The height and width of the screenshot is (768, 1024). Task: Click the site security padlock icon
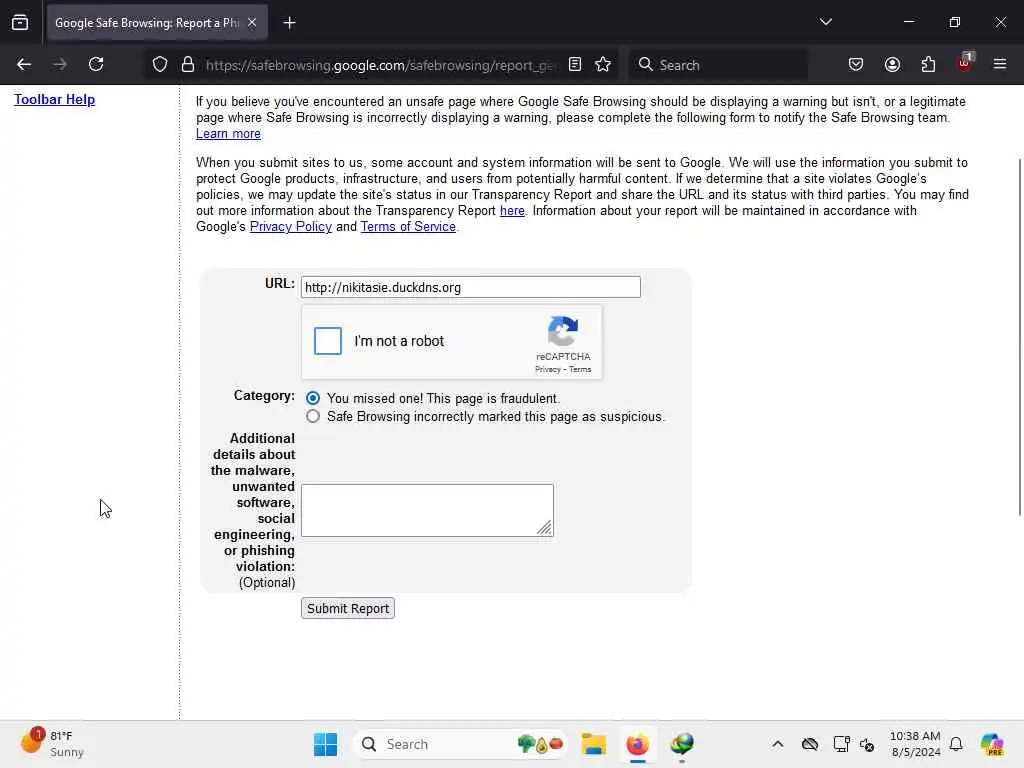(188, 65)
